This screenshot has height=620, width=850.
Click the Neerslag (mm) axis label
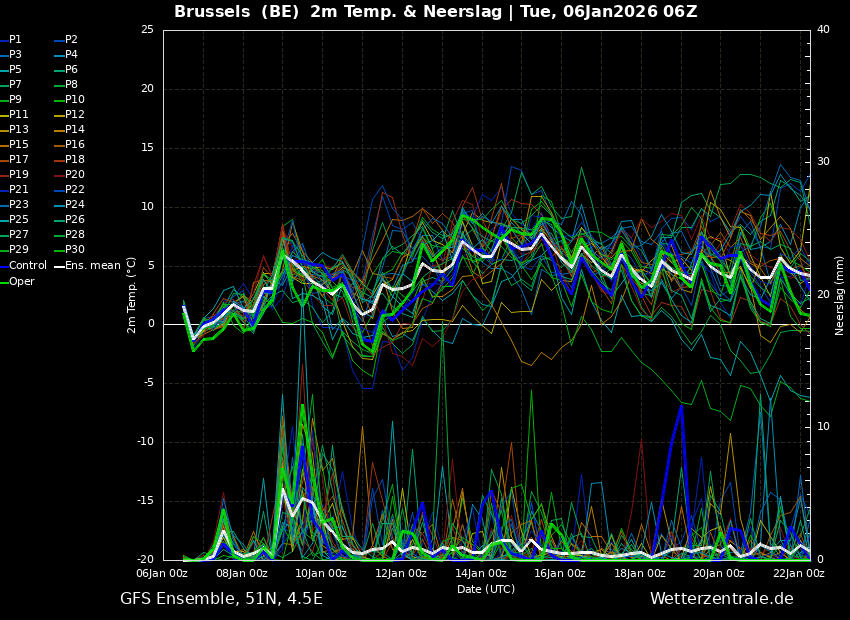coord(840,295)
